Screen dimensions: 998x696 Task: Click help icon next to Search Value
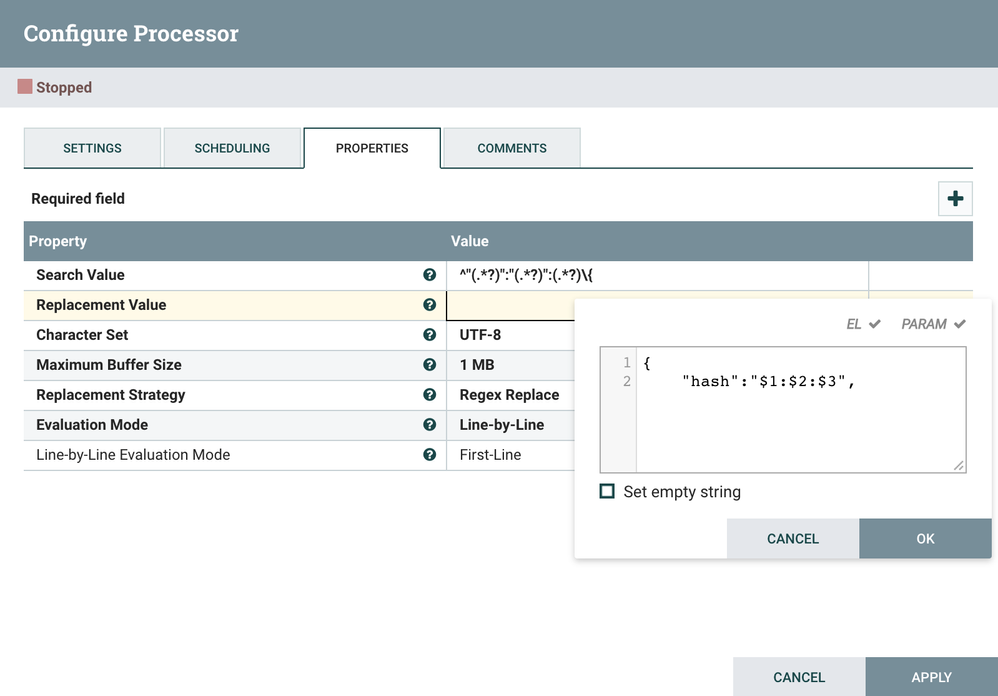tap(430, 275)
